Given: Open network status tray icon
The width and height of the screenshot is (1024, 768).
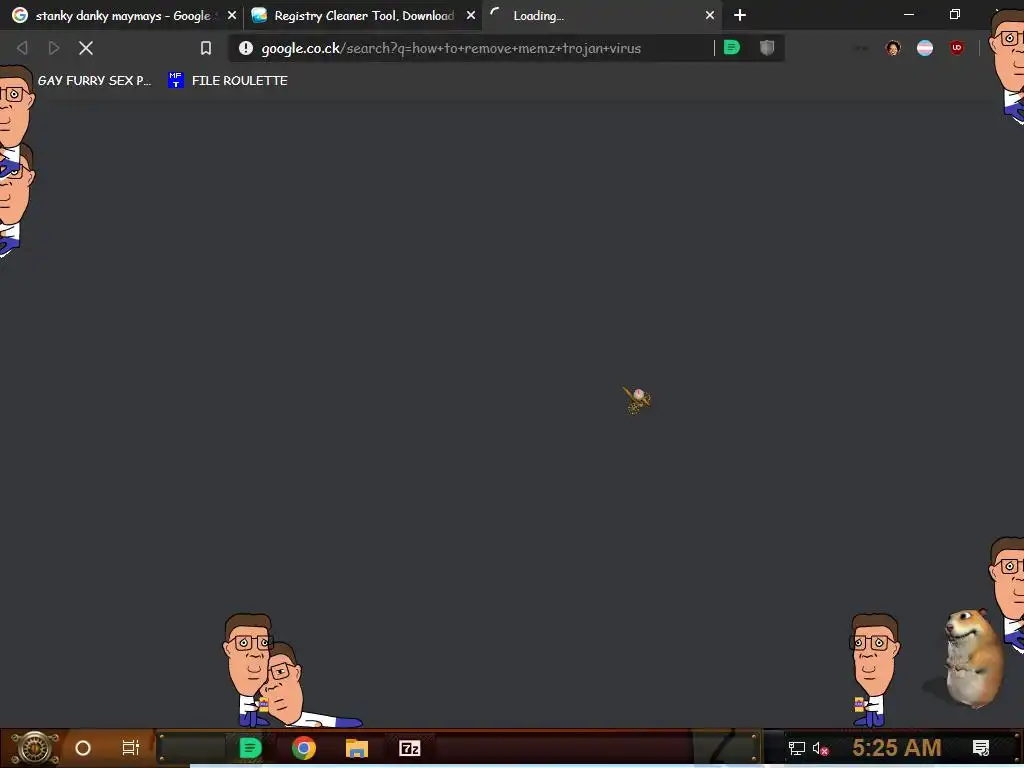Looking at the screenshot, I should (797, 748).
